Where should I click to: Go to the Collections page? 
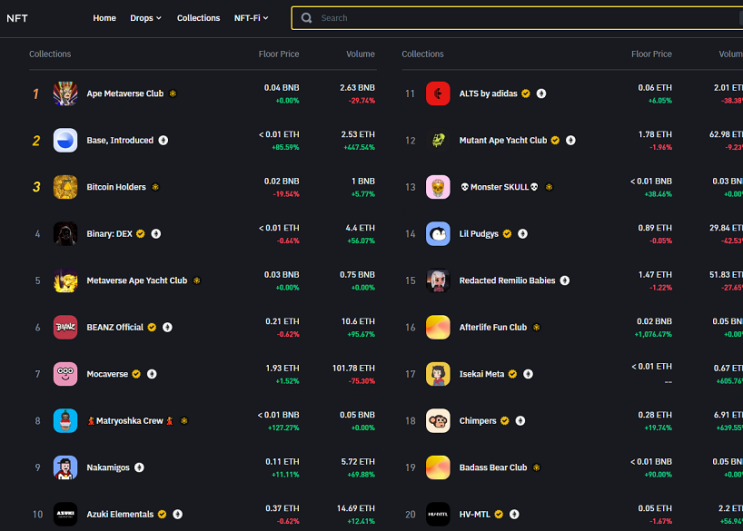pos(199,18)
